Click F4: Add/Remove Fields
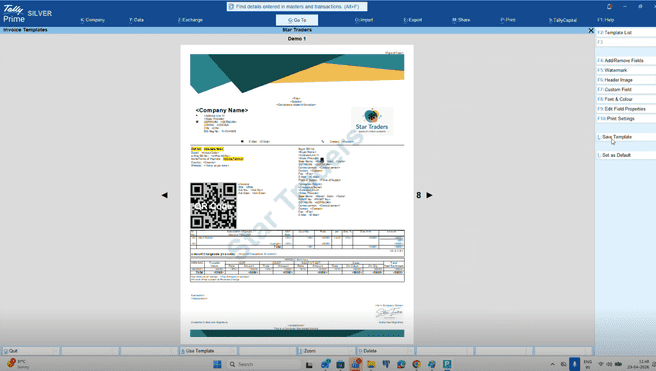The image size is (656, 371). pyautogui.click(x=626, y=61)
